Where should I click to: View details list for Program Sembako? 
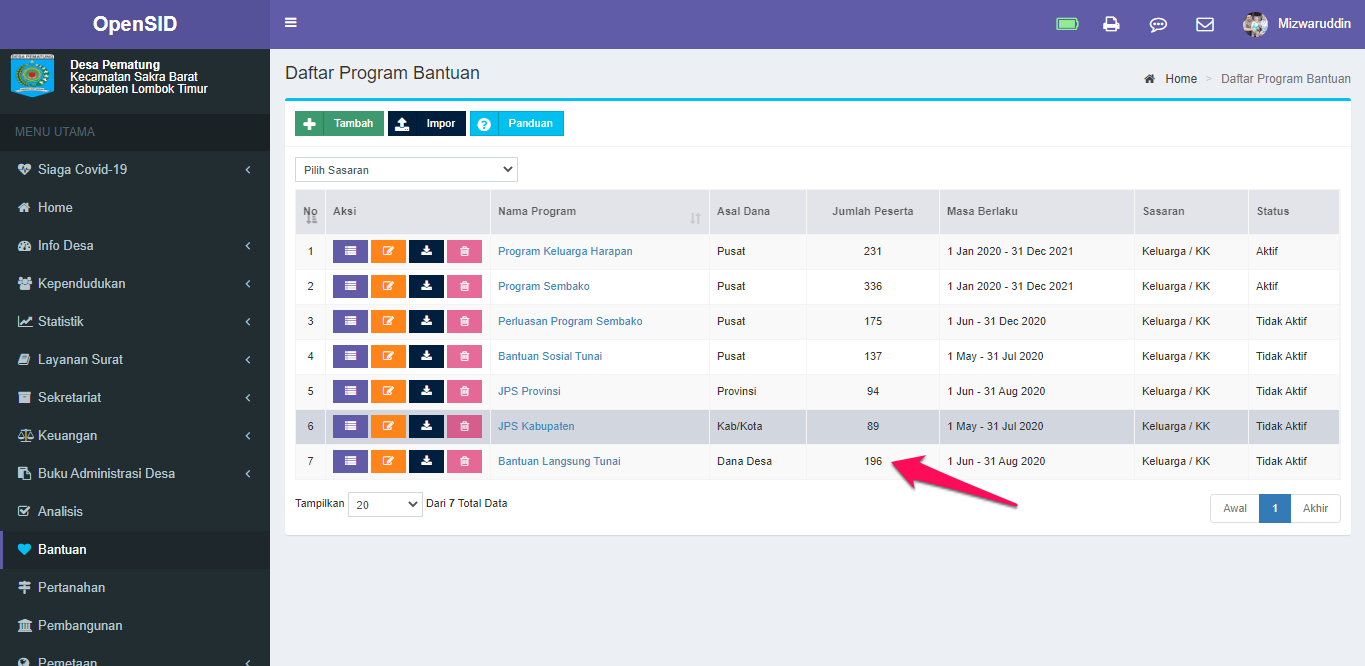pyautogui.click(x=350, y=287)
